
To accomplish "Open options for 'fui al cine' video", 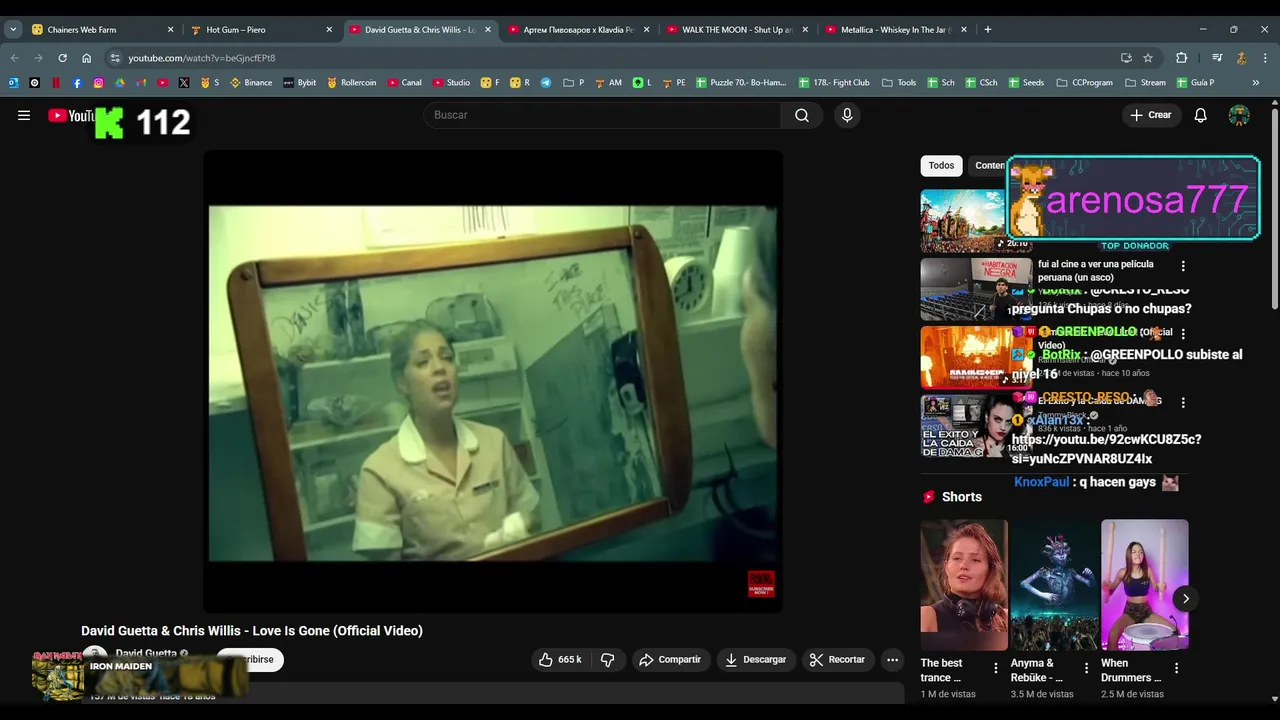I will point(1183,266).
